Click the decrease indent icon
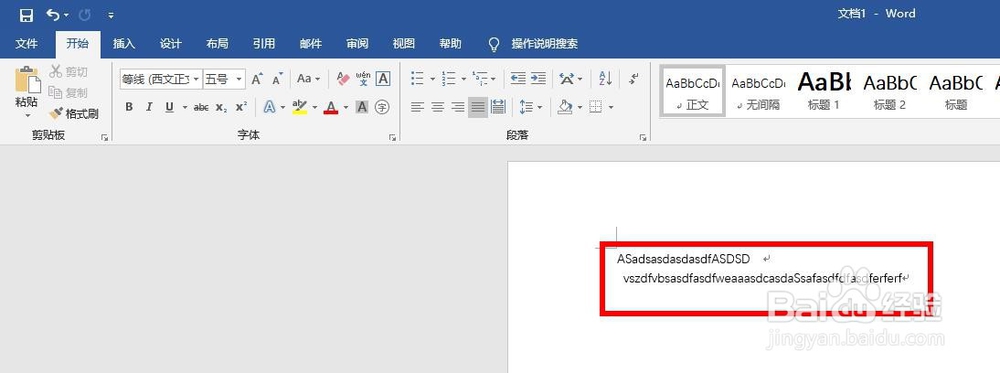Viewport: 1000px width, 373px height. tap(518, 79)
